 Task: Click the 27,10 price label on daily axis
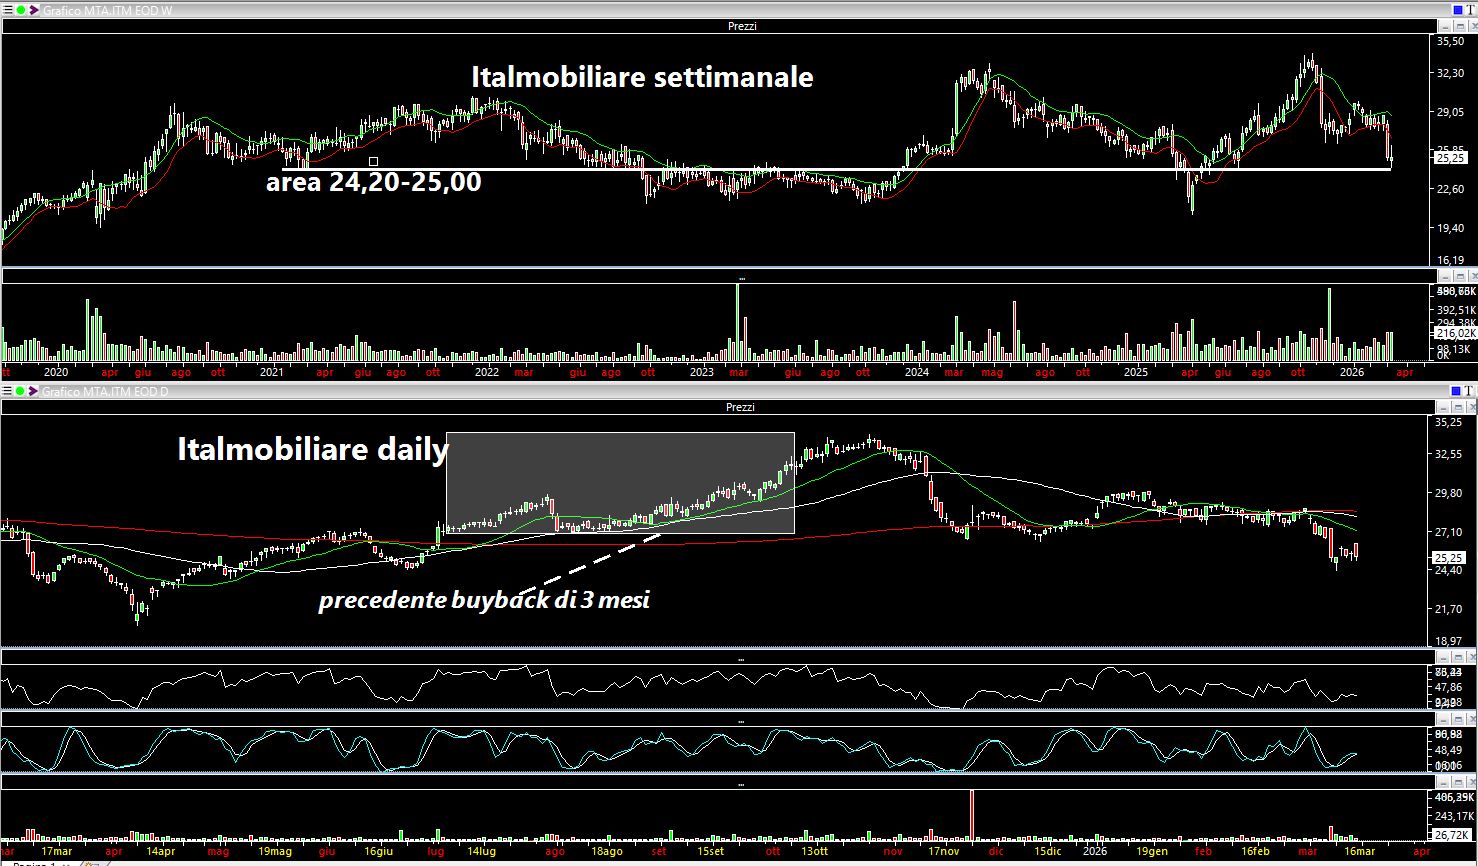pos(1450,532)
